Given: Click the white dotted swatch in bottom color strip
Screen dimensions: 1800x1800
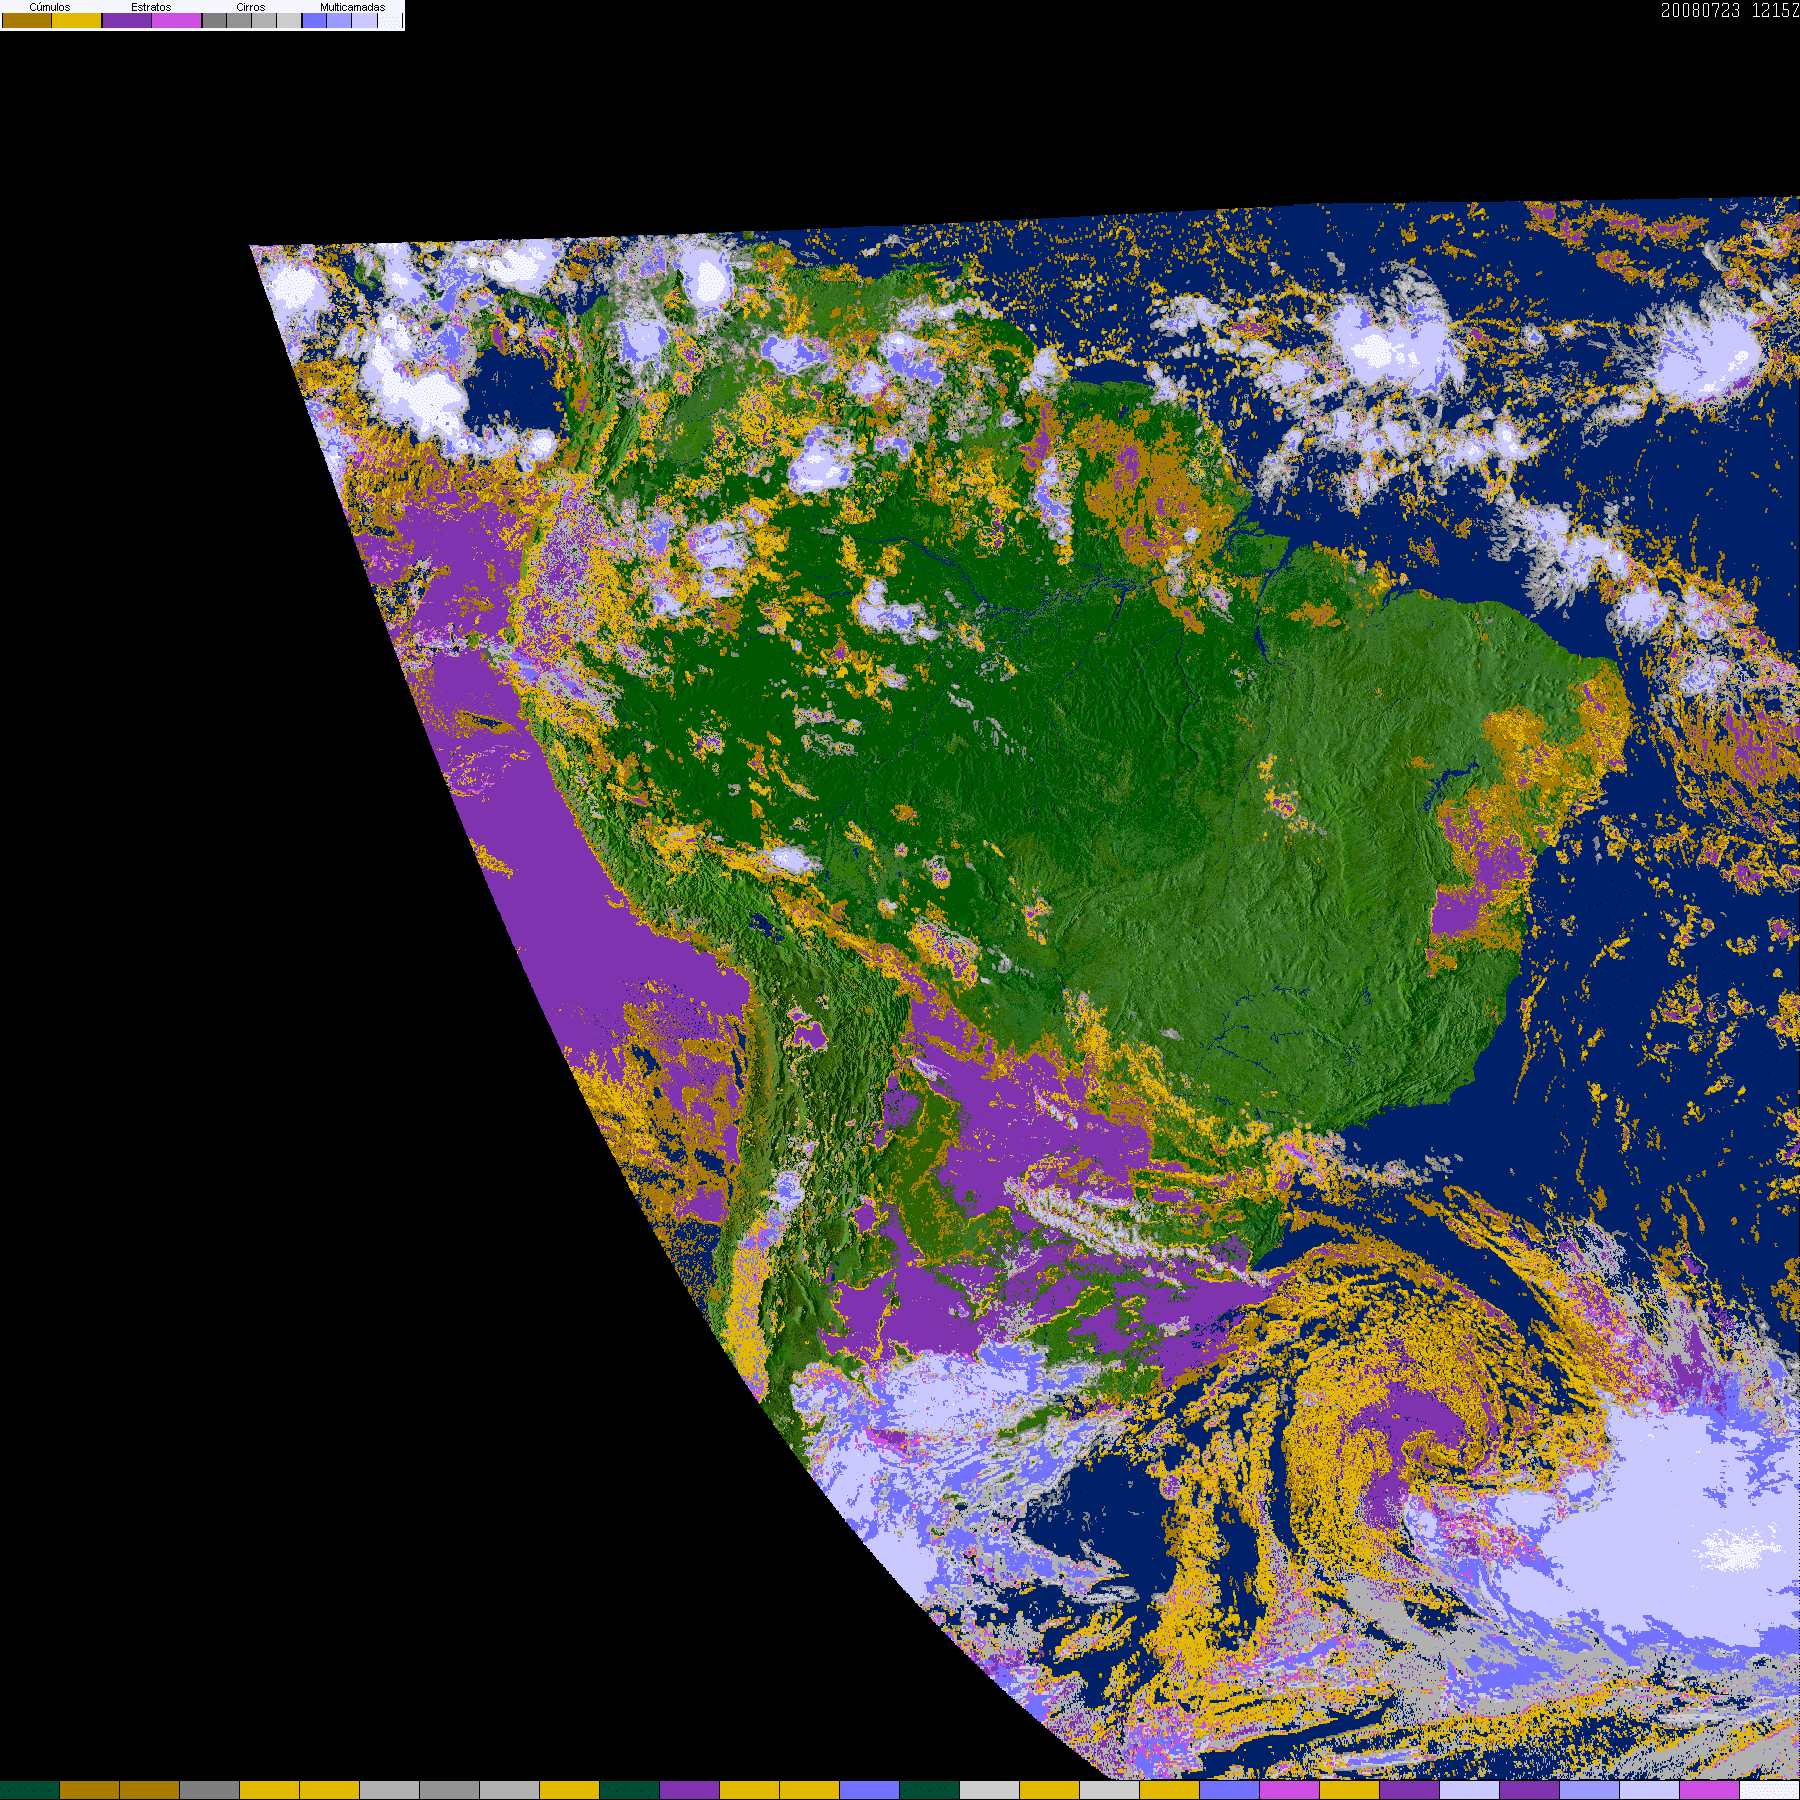Looking at the screenshot, I should pyautogui.click(x=1770, y=1790).
